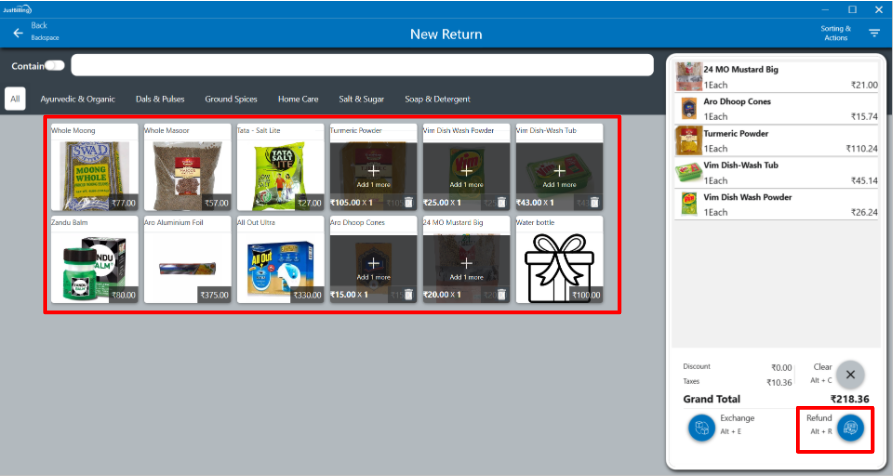Select Ayurvedic & Organic category
This screenshot has width=895, height=476.
77,99
